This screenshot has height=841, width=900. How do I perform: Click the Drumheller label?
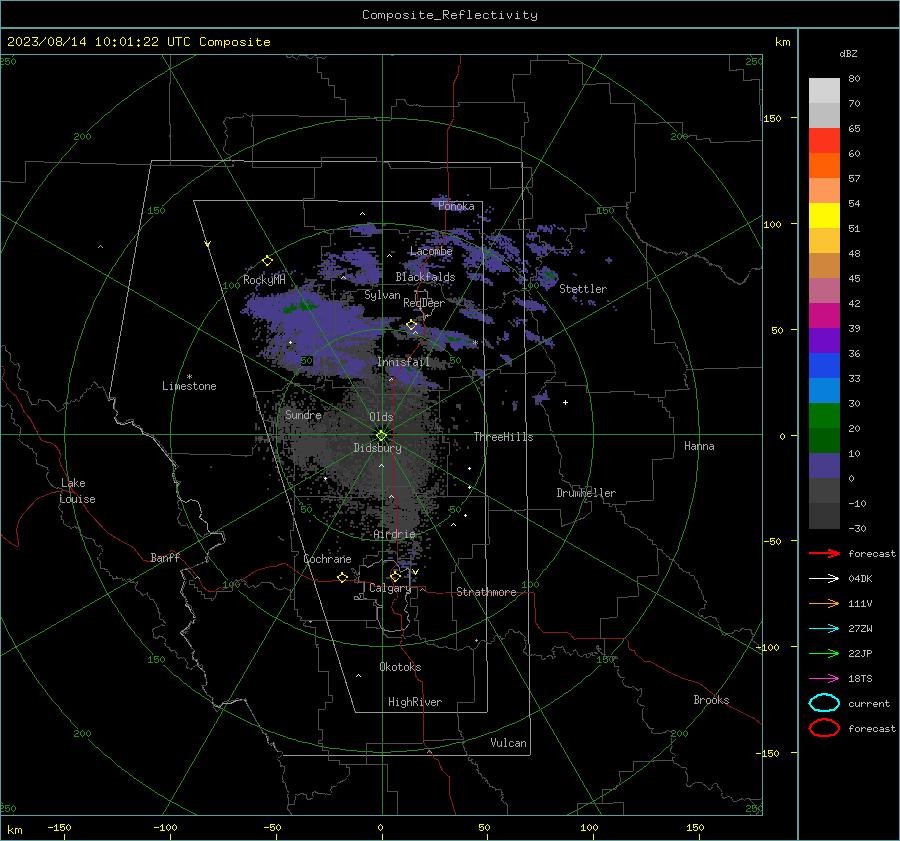[x=586, y=493]
